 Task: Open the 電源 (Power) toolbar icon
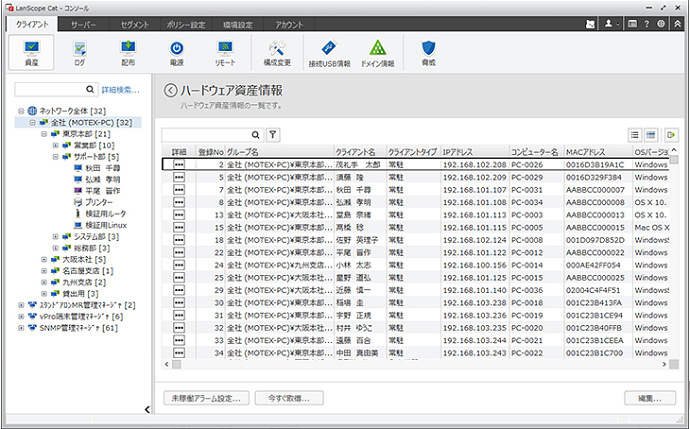[x=177, y=52]
